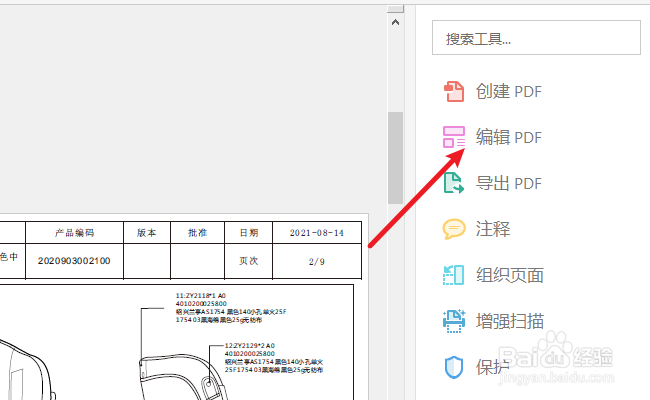Click the 创建 PDF icon
Image resolution: width=650 pixels, height=400 pixels.
click(x=454, y=91)
